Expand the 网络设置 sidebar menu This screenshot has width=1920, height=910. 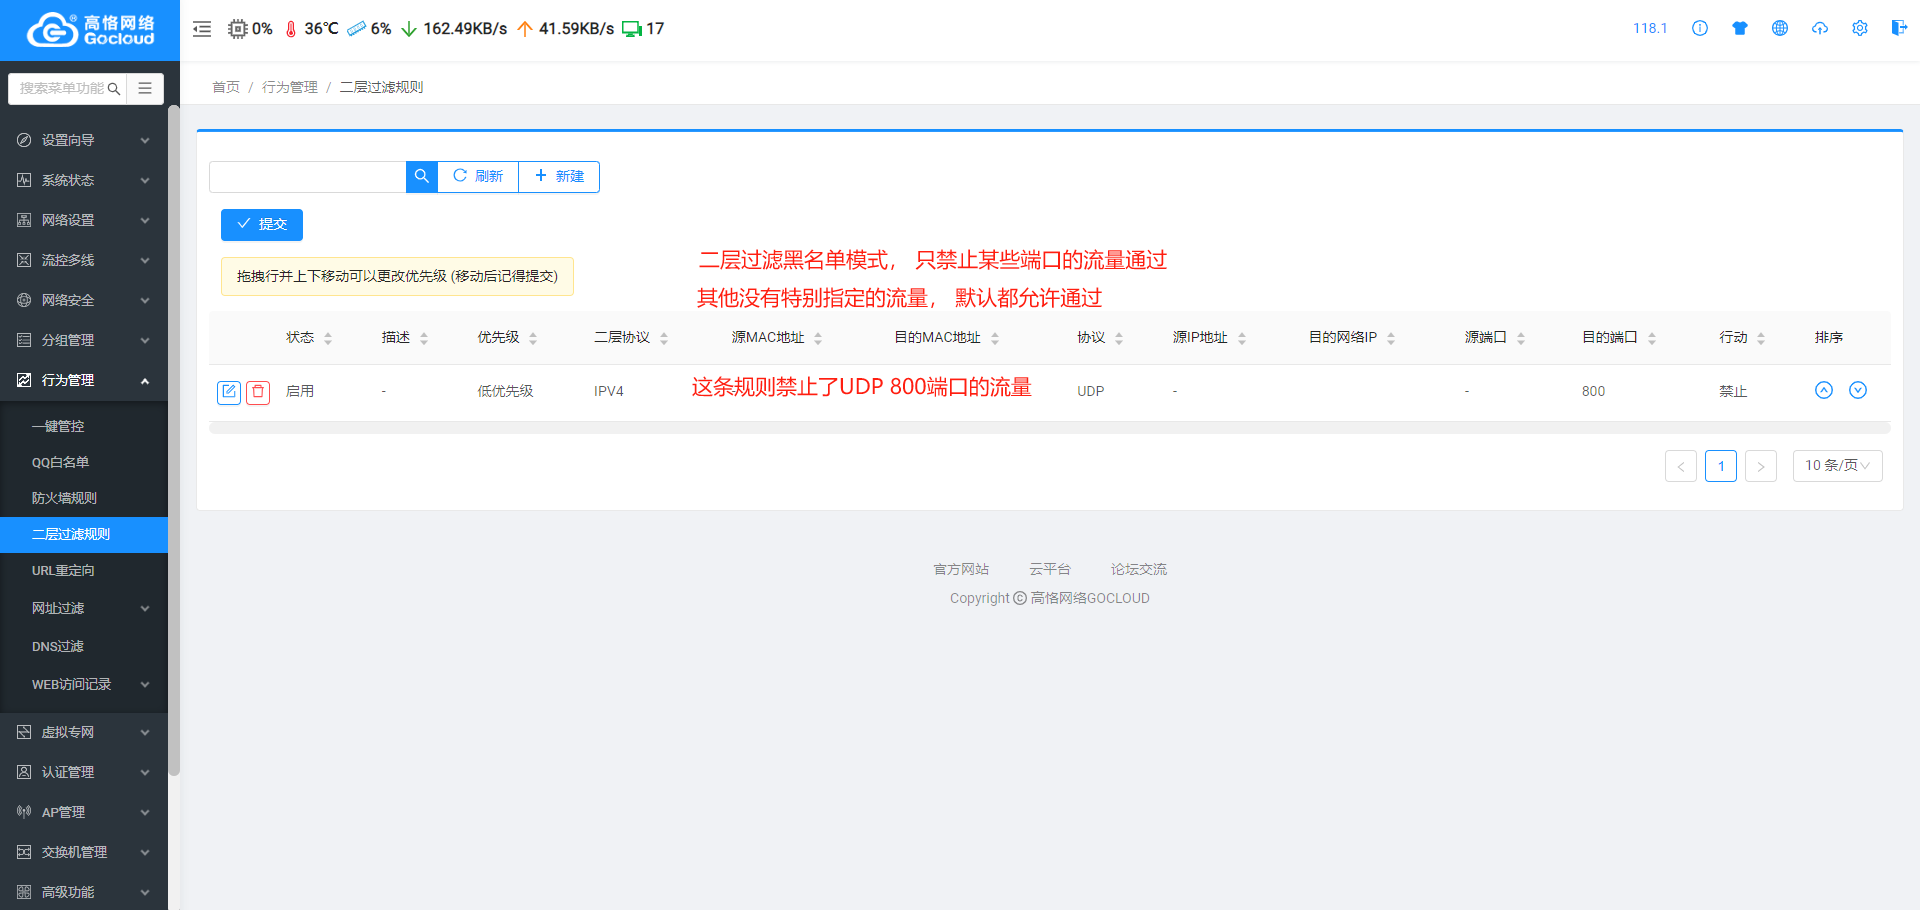84,220
